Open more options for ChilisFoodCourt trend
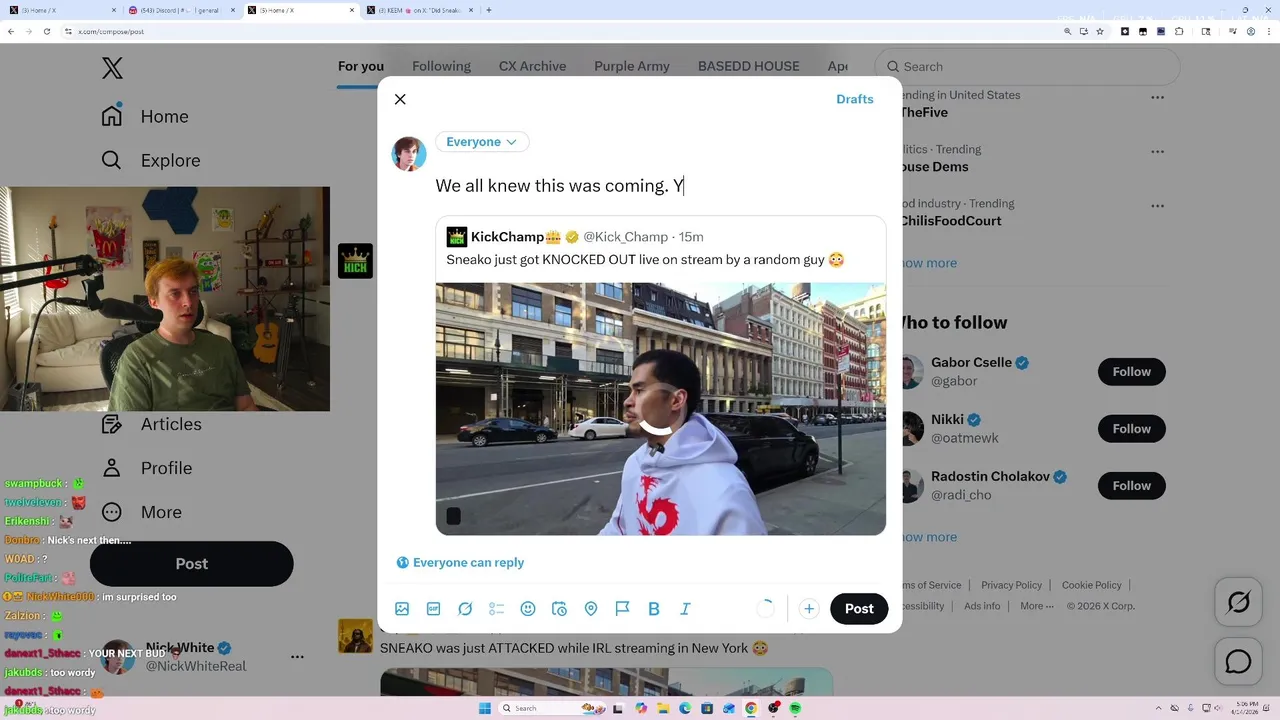This screenshot has width=1280, height=720. pyautogui.click(x=1157, y=206)
